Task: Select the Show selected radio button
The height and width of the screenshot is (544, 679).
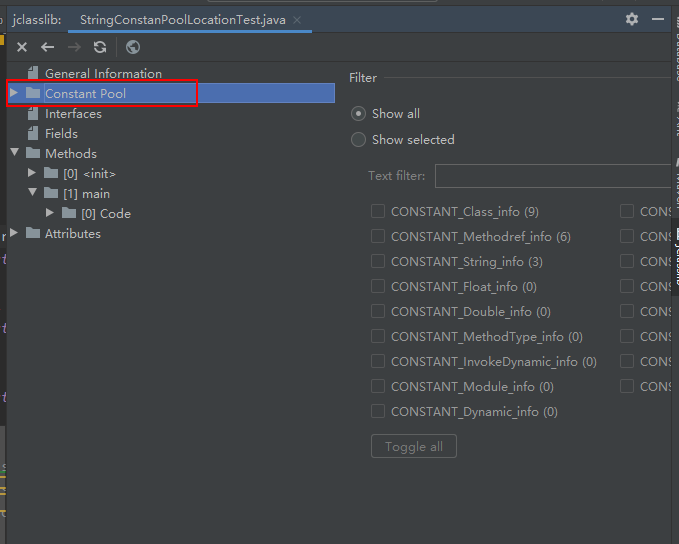Action: point(358,139)
